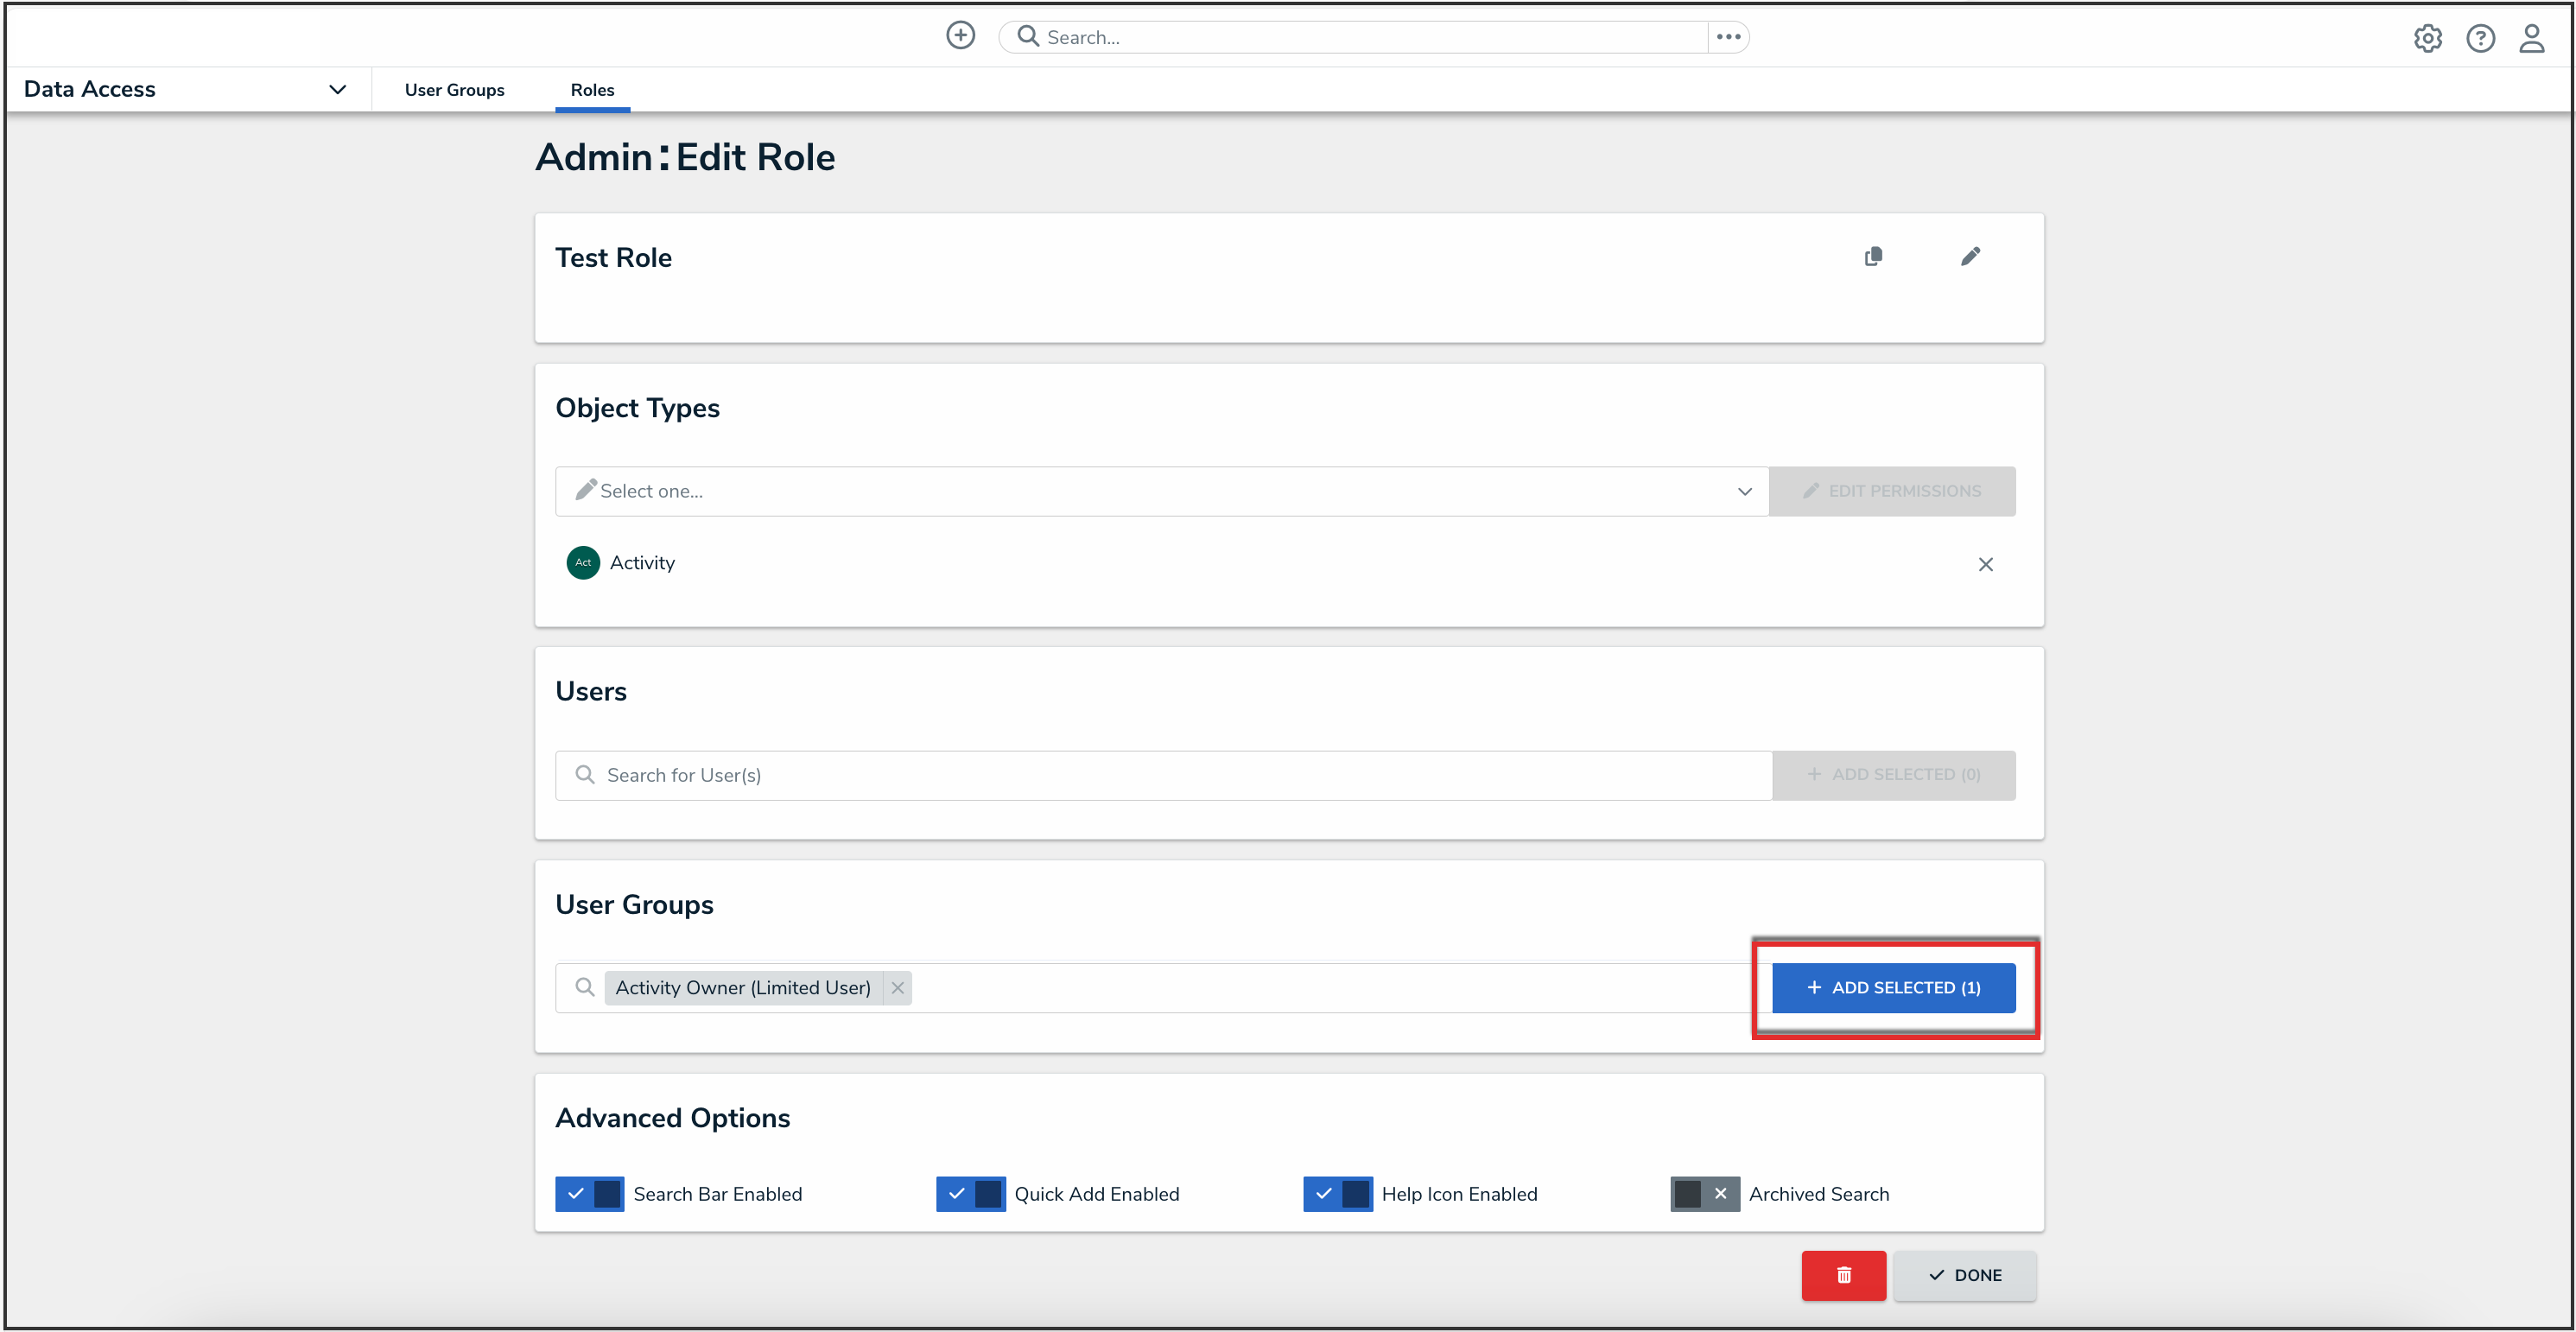The width and height of the screenshot is (2576, 1332).
Task: Remove the Activity Owner (Limited User) chip
Action: 897,988
